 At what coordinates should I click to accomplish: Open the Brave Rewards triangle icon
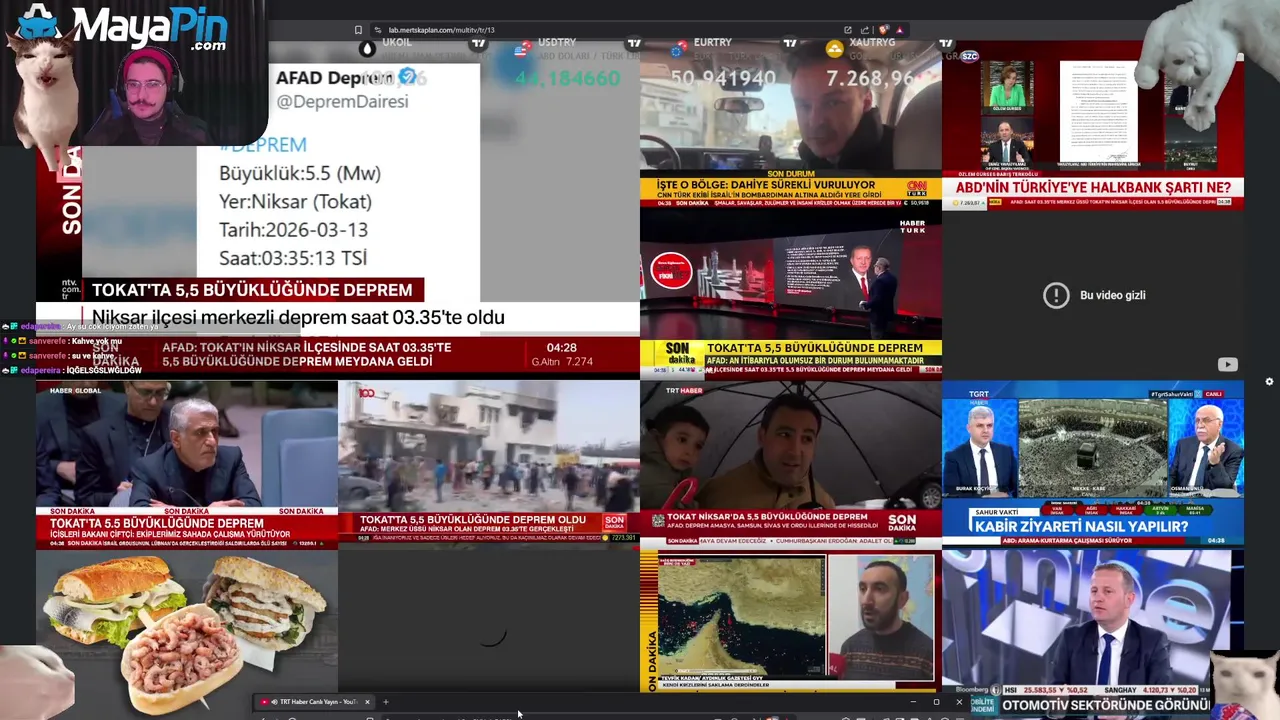(x=899, y=30)
